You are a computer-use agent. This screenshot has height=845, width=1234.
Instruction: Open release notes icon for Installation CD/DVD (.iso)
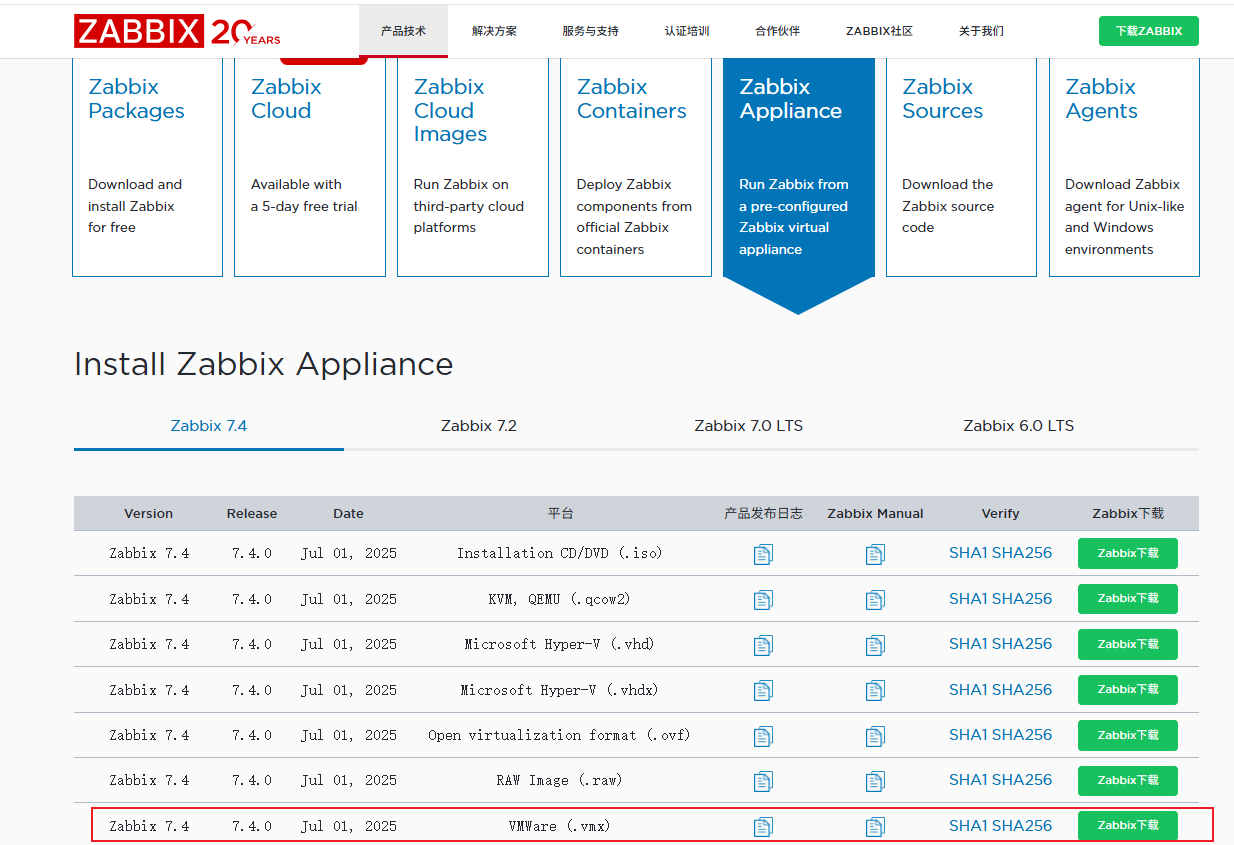pyautogui.click(x=763, y=554)
